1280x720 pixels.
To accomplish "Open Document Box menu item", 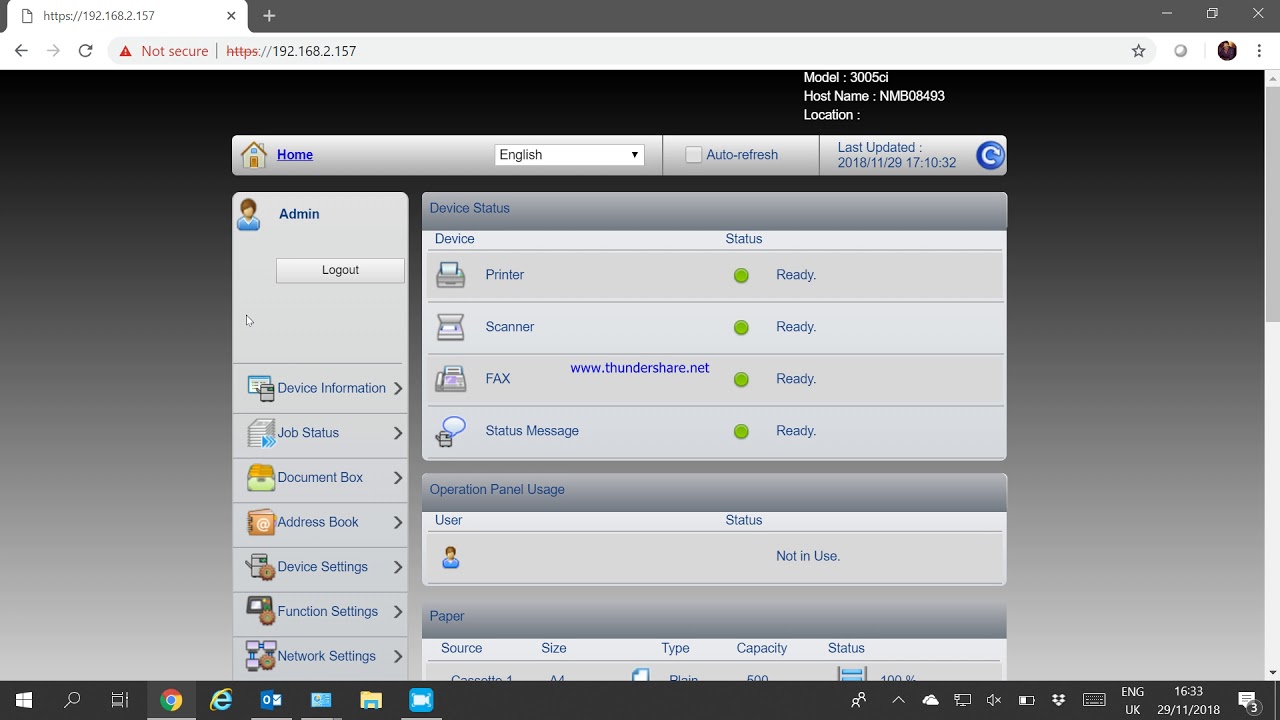I will click(x=320, y=478).
